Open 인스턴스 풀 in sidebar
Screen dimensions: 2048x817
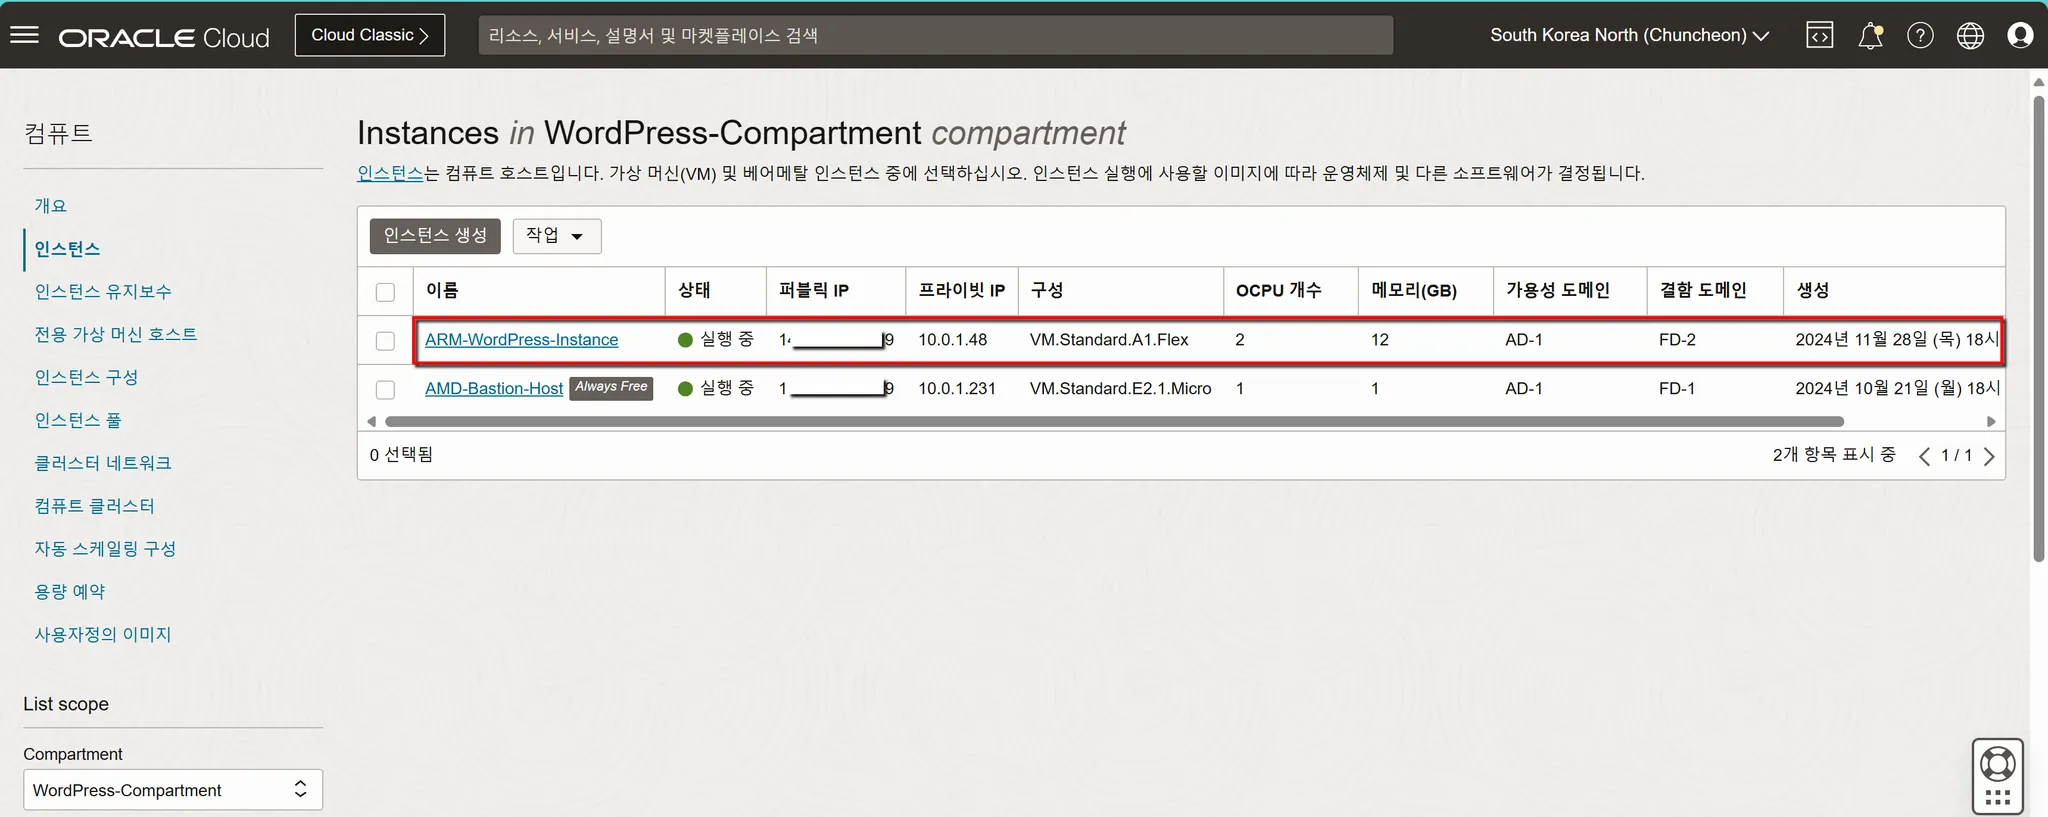(x=78, y=420)
